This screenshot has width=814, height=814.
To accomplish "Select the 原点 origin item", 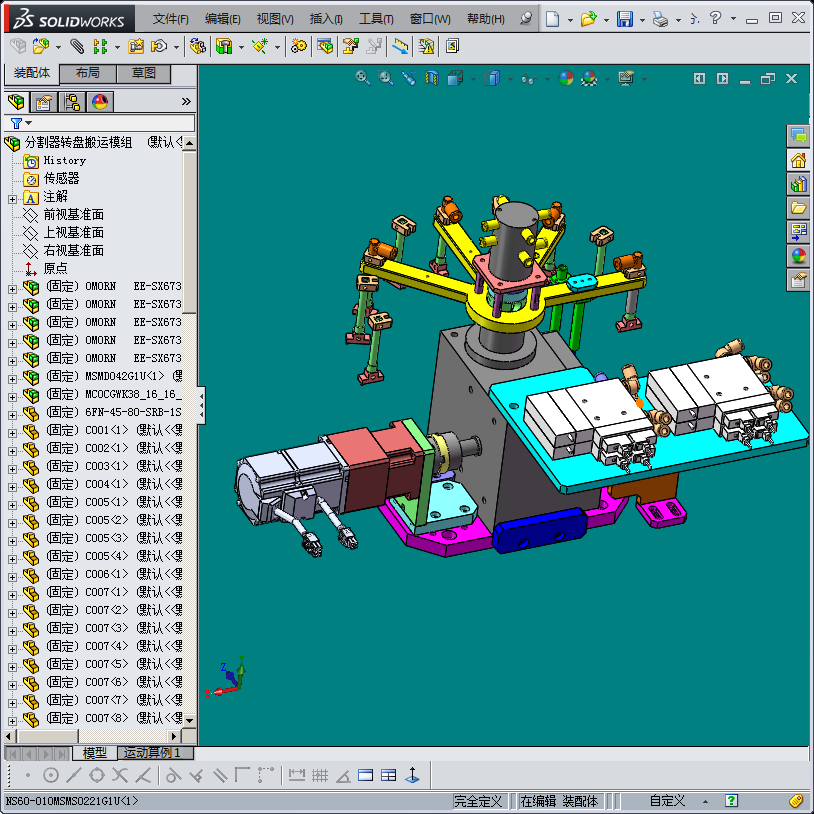I will [55, 268].
